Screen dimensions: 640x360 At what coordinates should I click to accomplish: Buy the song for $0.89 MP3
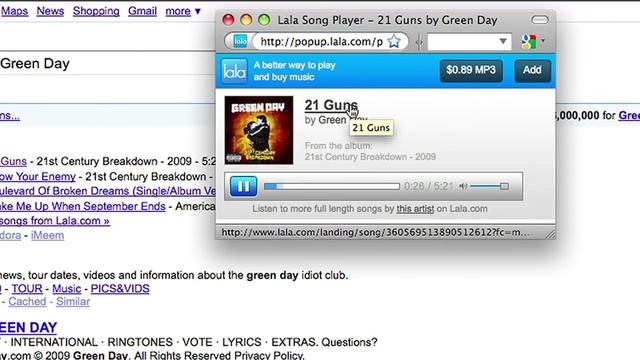[471, 70]
